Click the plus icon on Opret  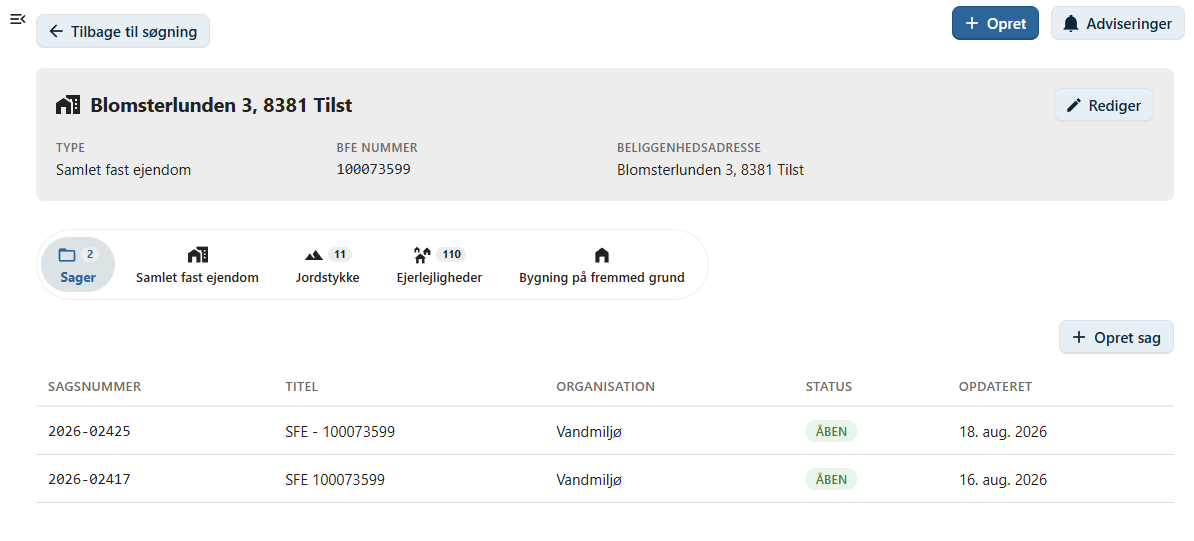971,24
